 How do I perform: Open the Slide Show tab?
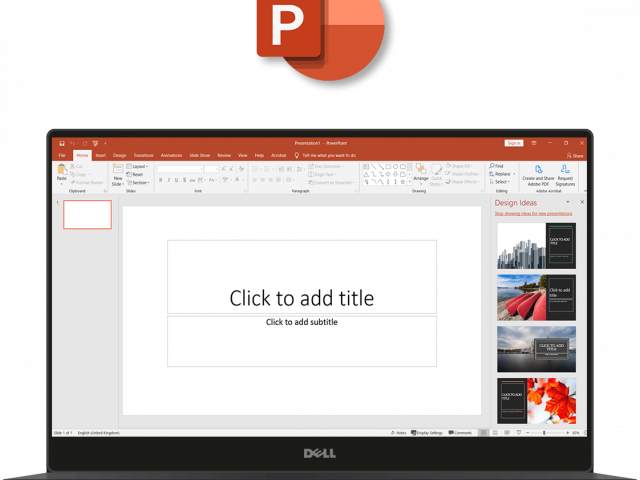point(199,155)
